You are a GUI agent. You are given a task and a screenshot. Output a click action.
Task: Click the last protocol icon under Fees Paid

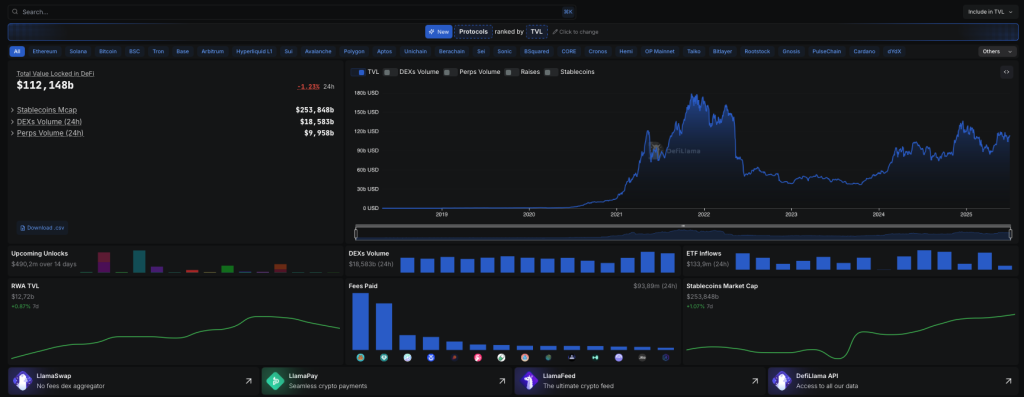click(x=665, y=358)
